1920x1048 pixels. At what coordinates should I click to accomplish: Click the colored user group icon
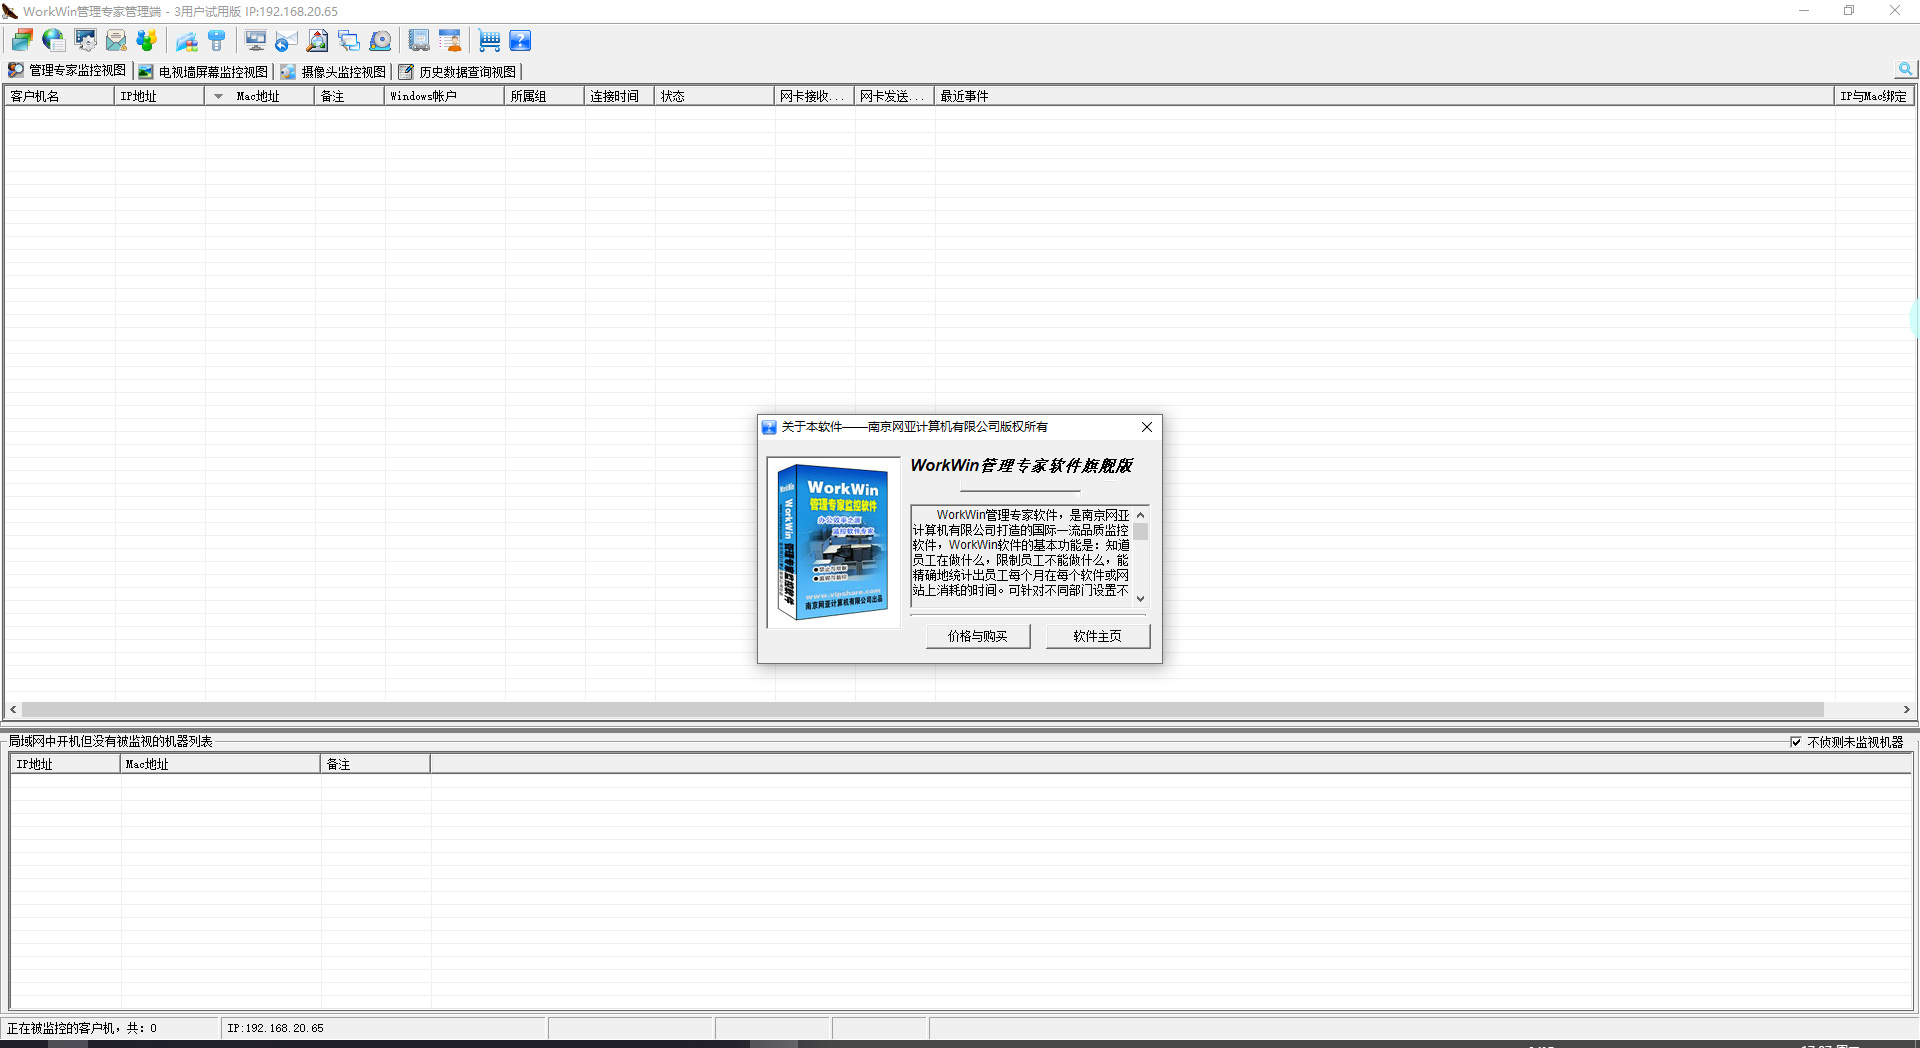click(147, 40)
